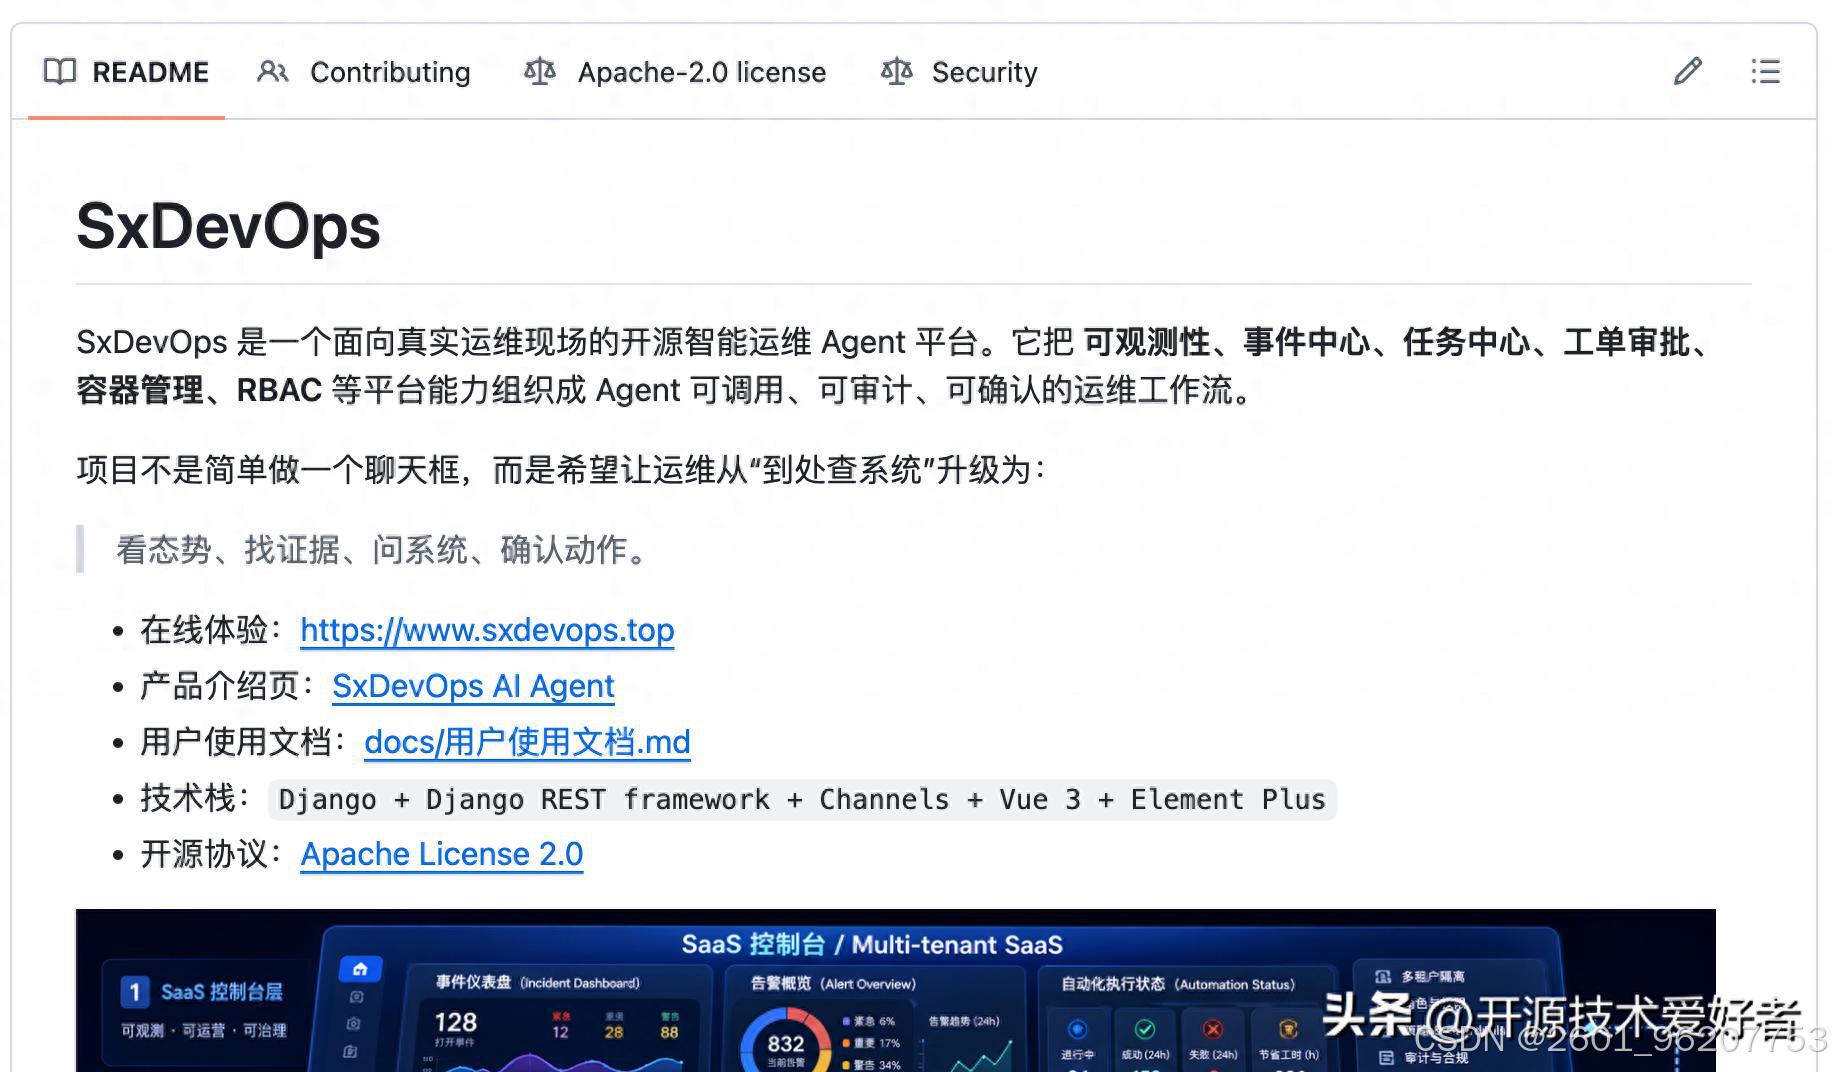Screen dimensions: 1832x1072
Task: Click the Apache License 2.0 link
Action: click(441, 854)
